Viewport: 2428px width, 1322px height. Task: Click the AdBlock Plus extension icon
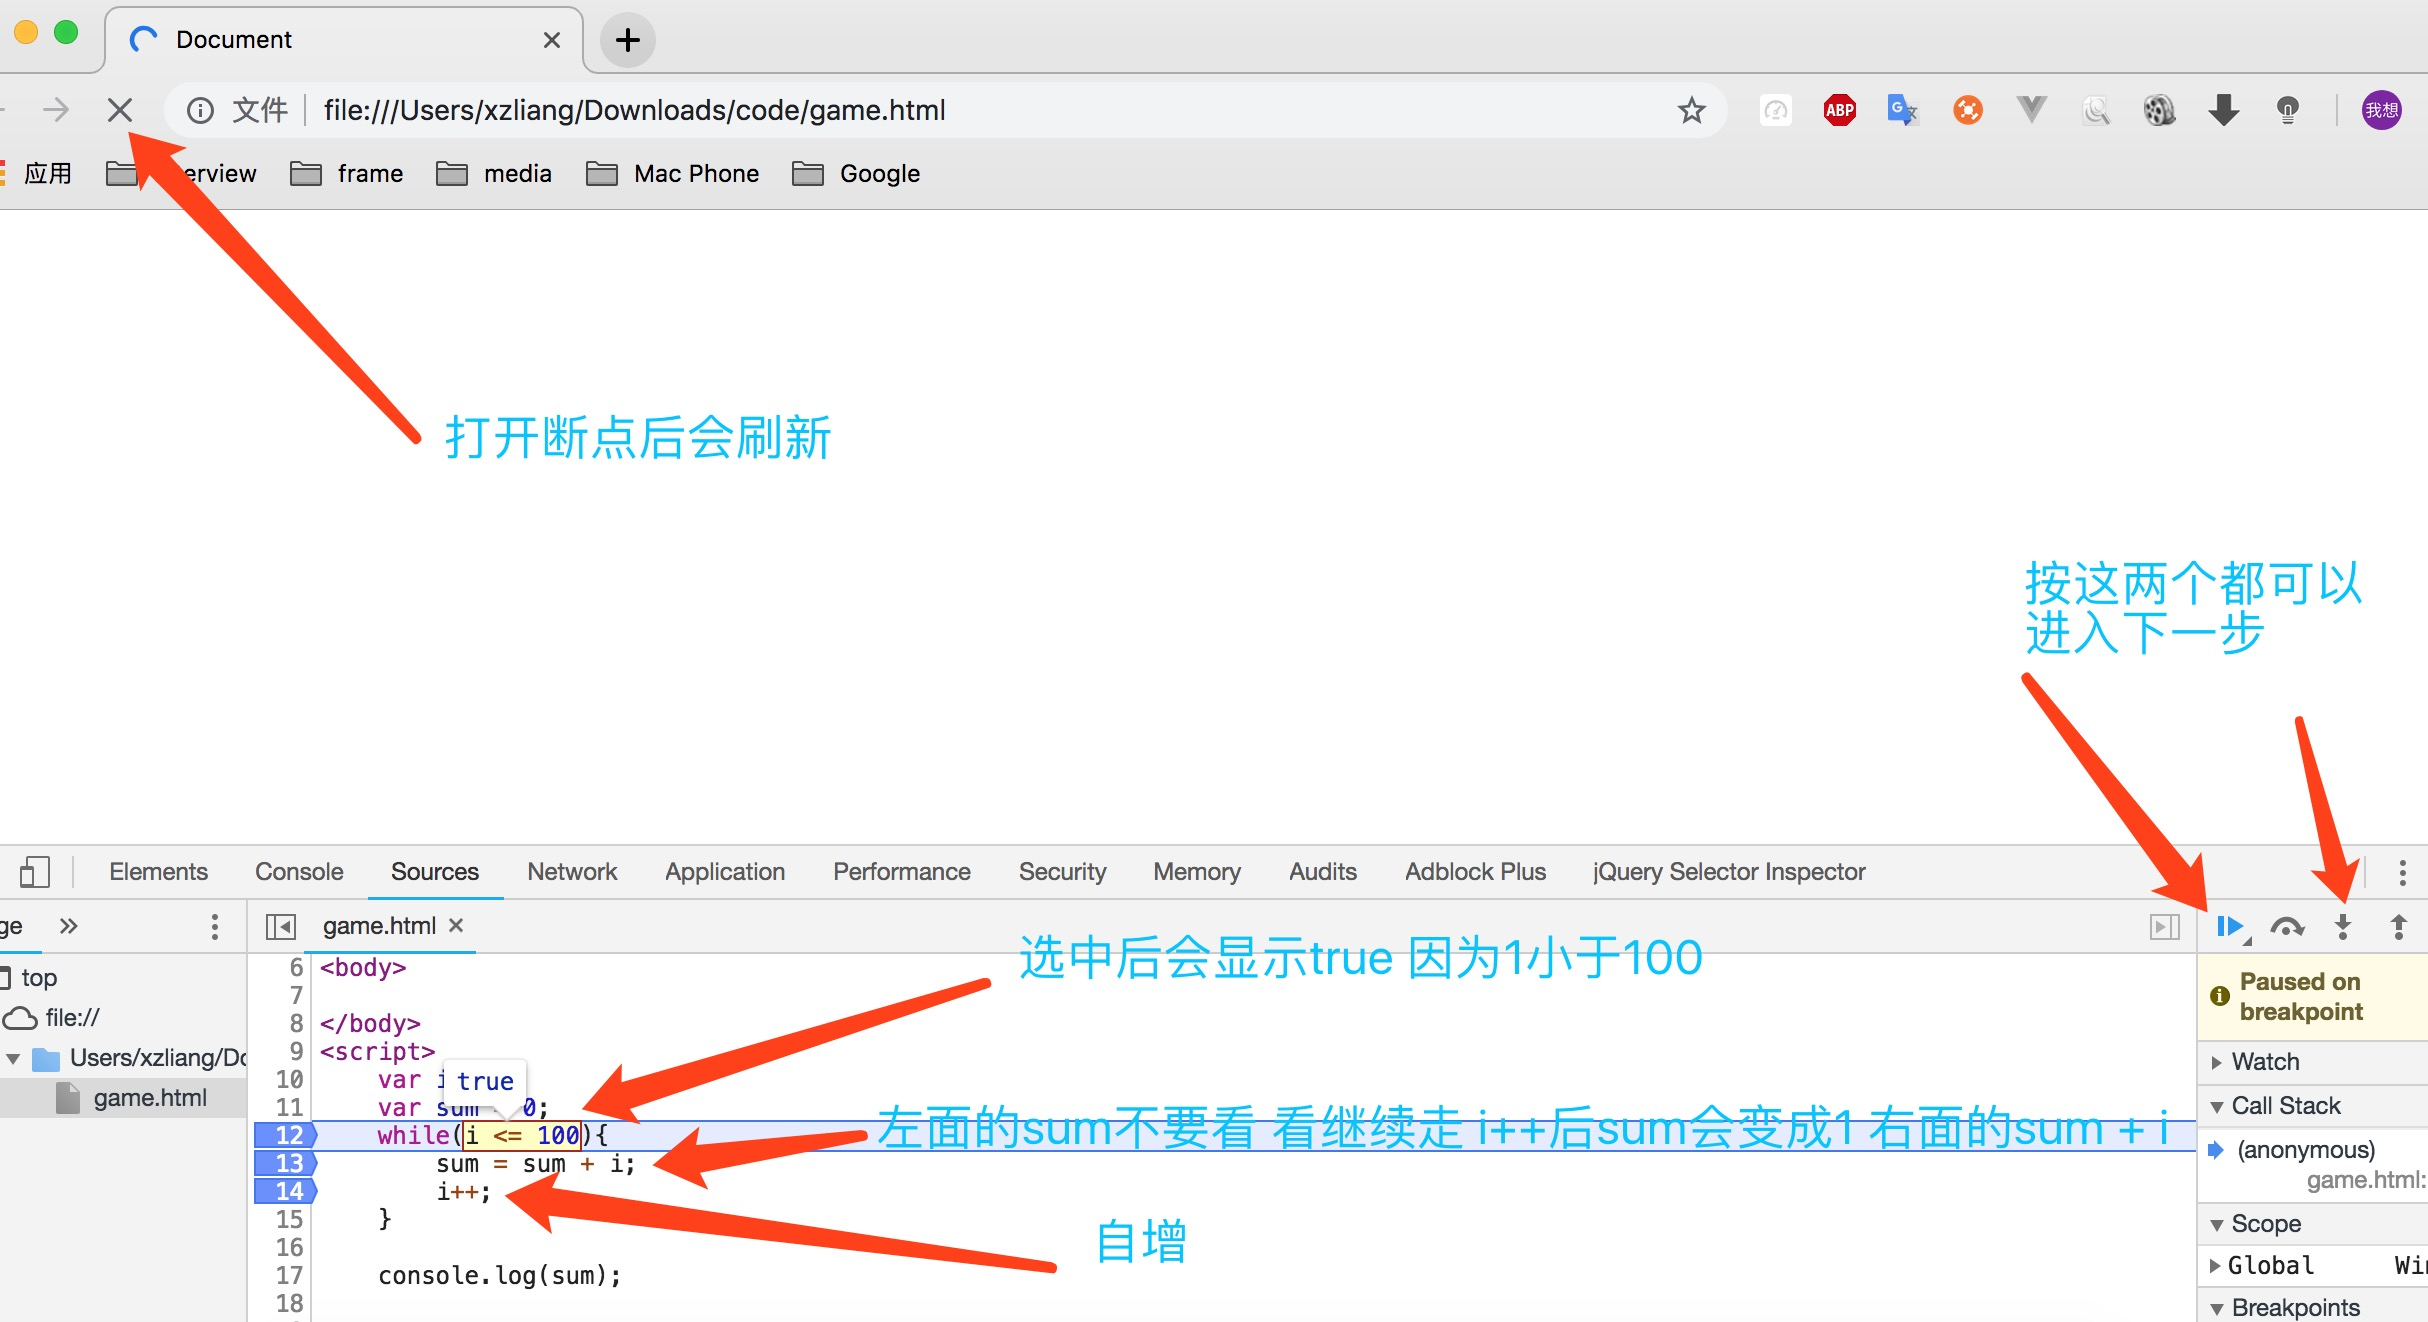1839,110
